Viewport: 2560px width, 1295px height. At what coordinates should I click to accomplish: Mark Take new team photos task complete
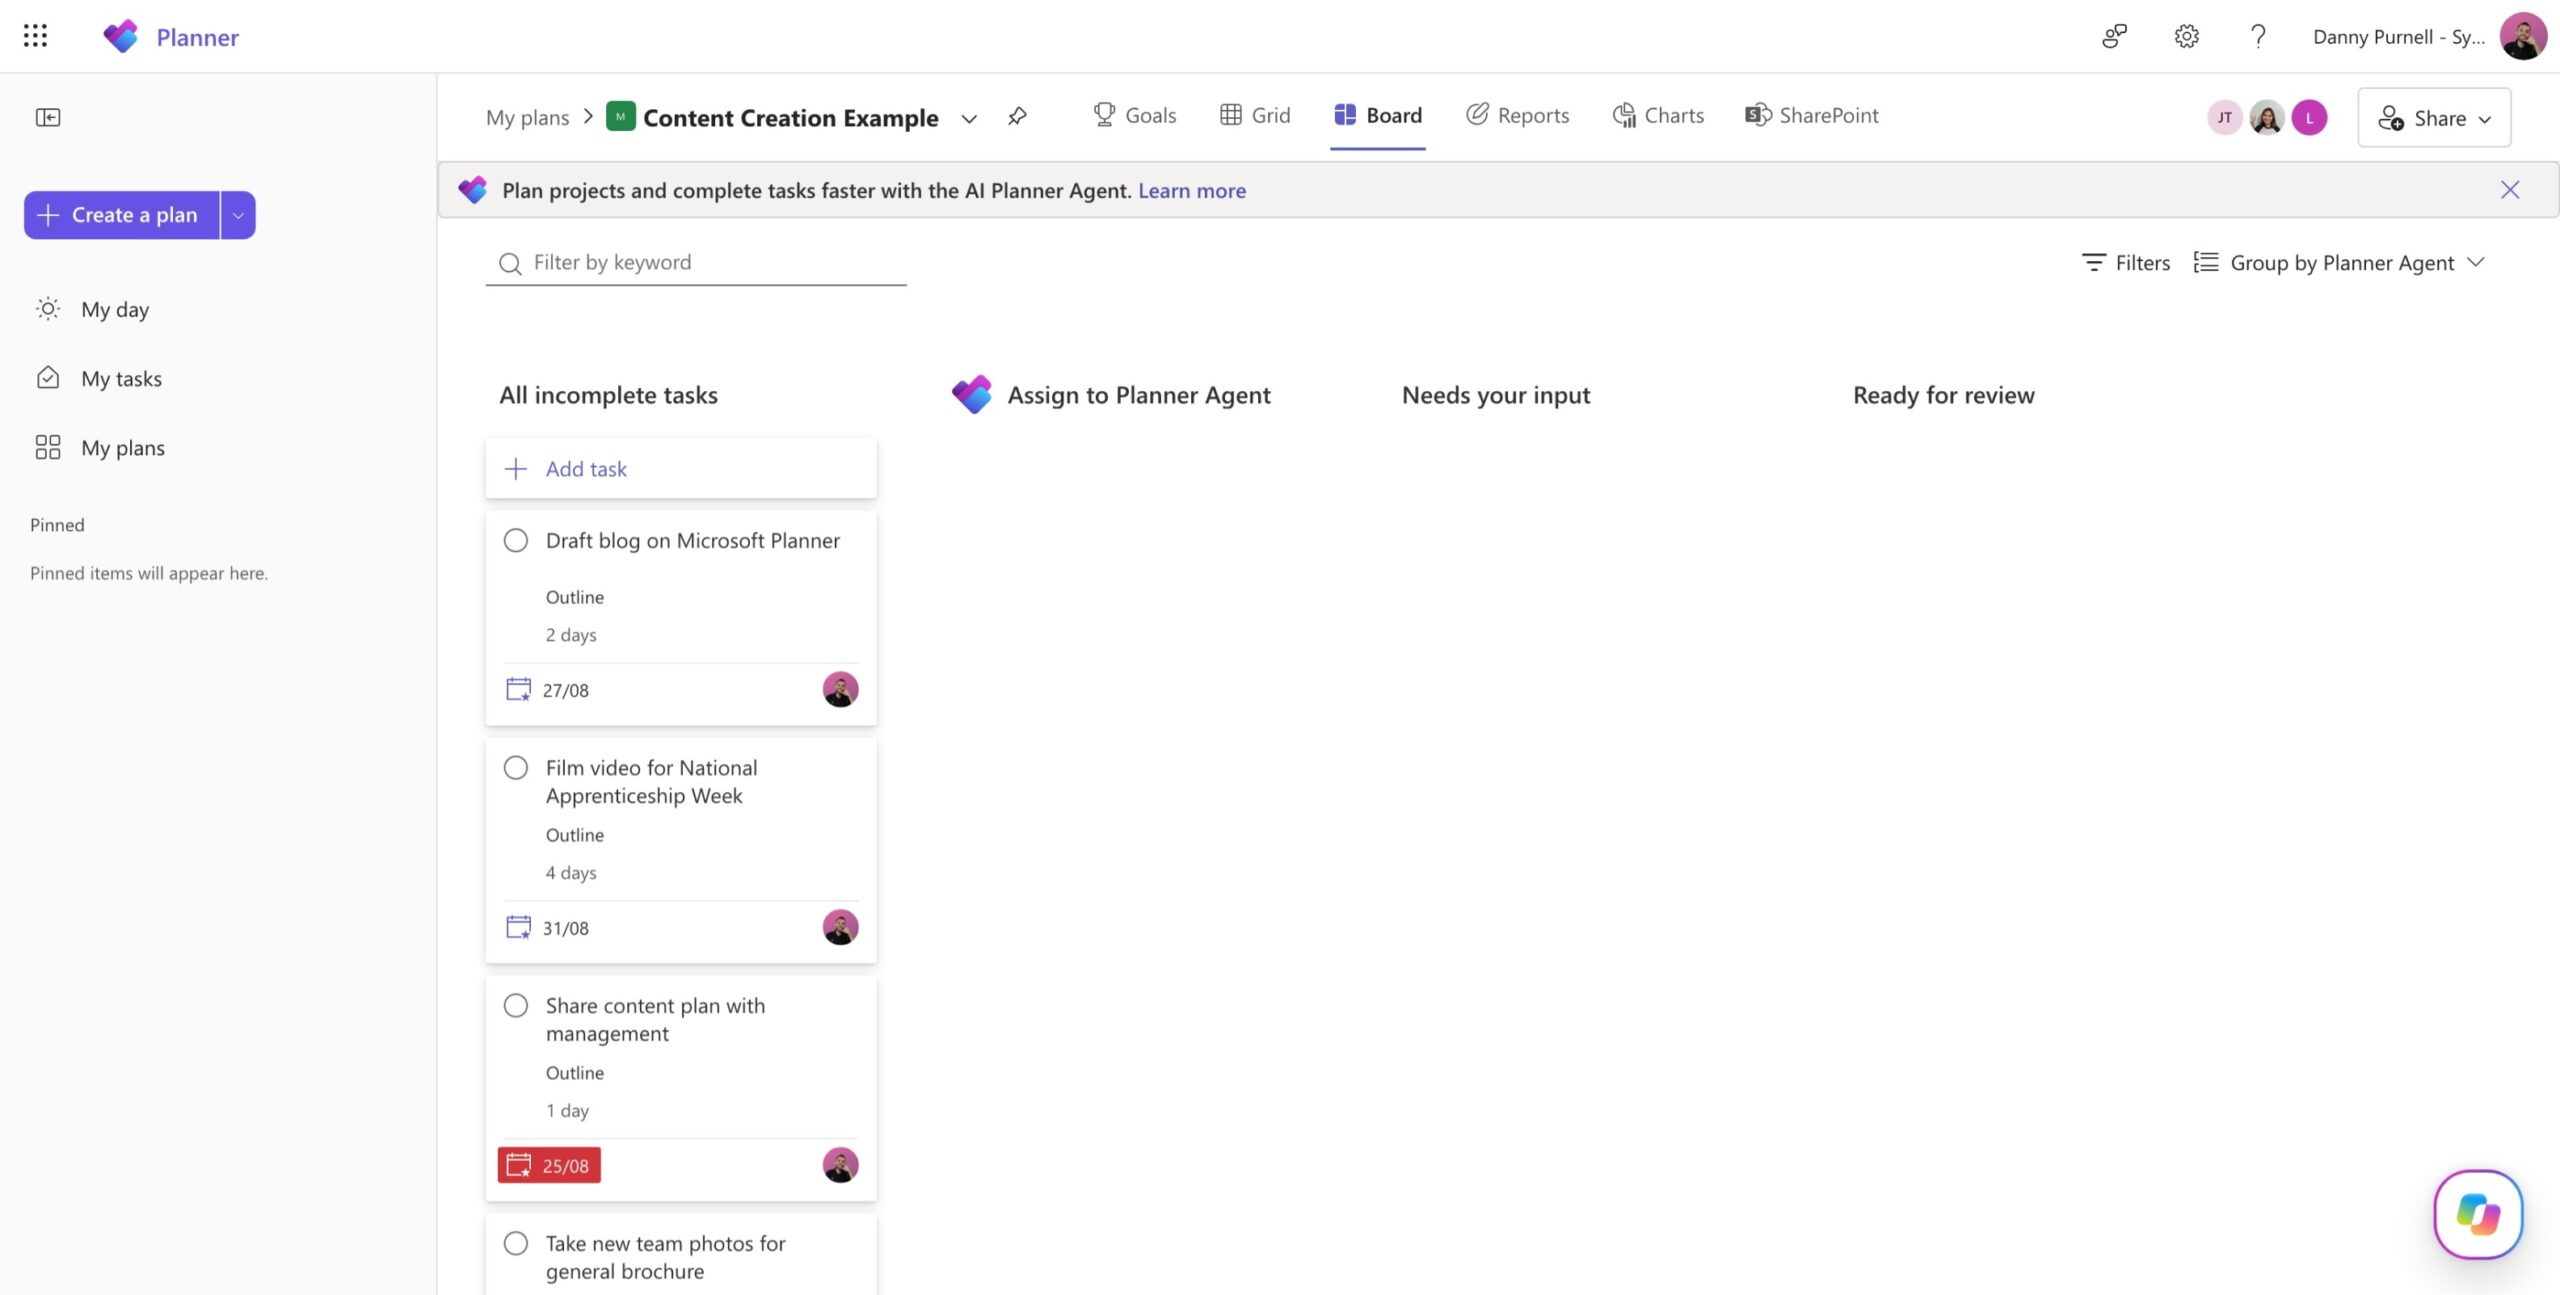point(516,1243)
